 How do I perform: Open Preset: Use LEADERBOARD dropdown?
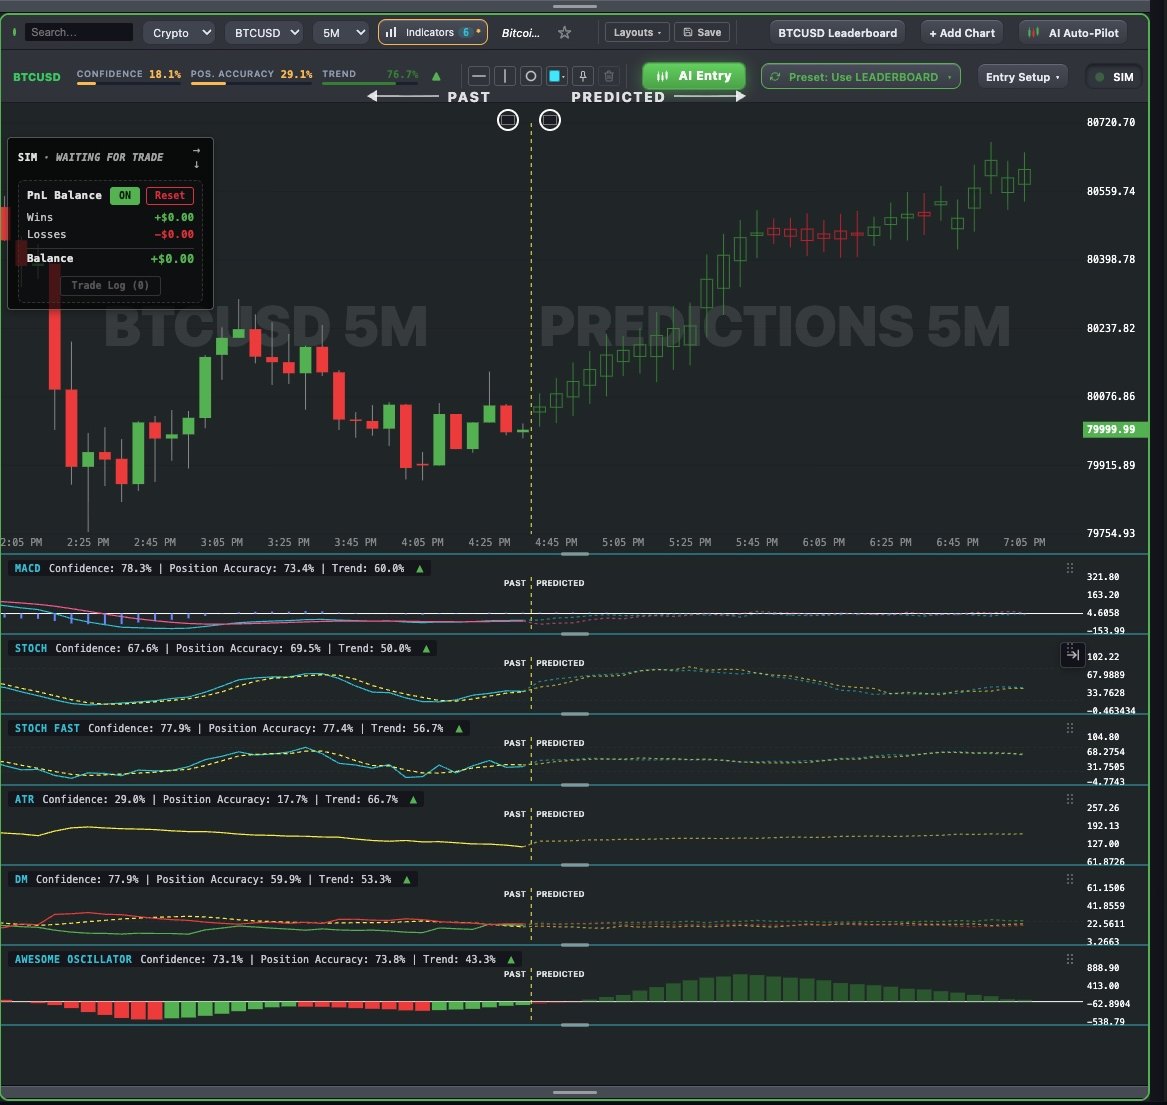[860, 77]
